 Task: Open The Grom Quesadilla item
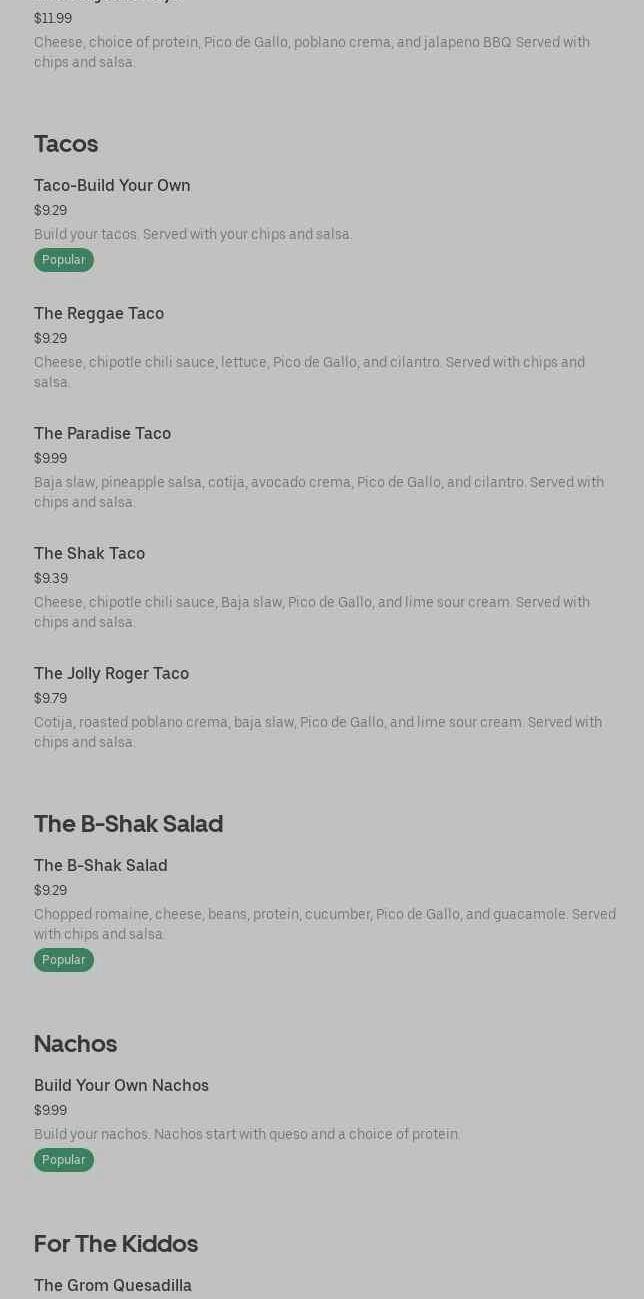(113, 1286)
